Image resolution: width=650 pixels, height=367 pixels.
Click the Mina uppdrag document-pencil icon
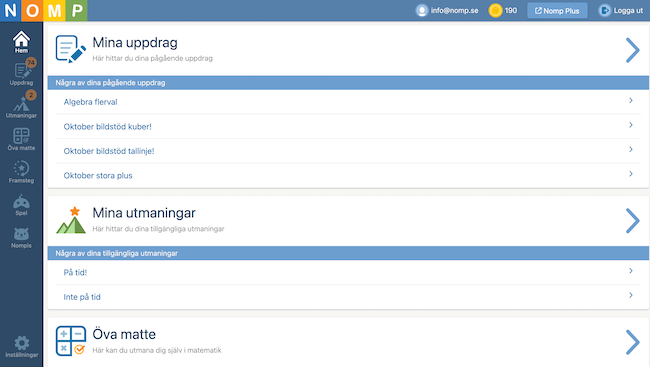click(x=70, y=49)
